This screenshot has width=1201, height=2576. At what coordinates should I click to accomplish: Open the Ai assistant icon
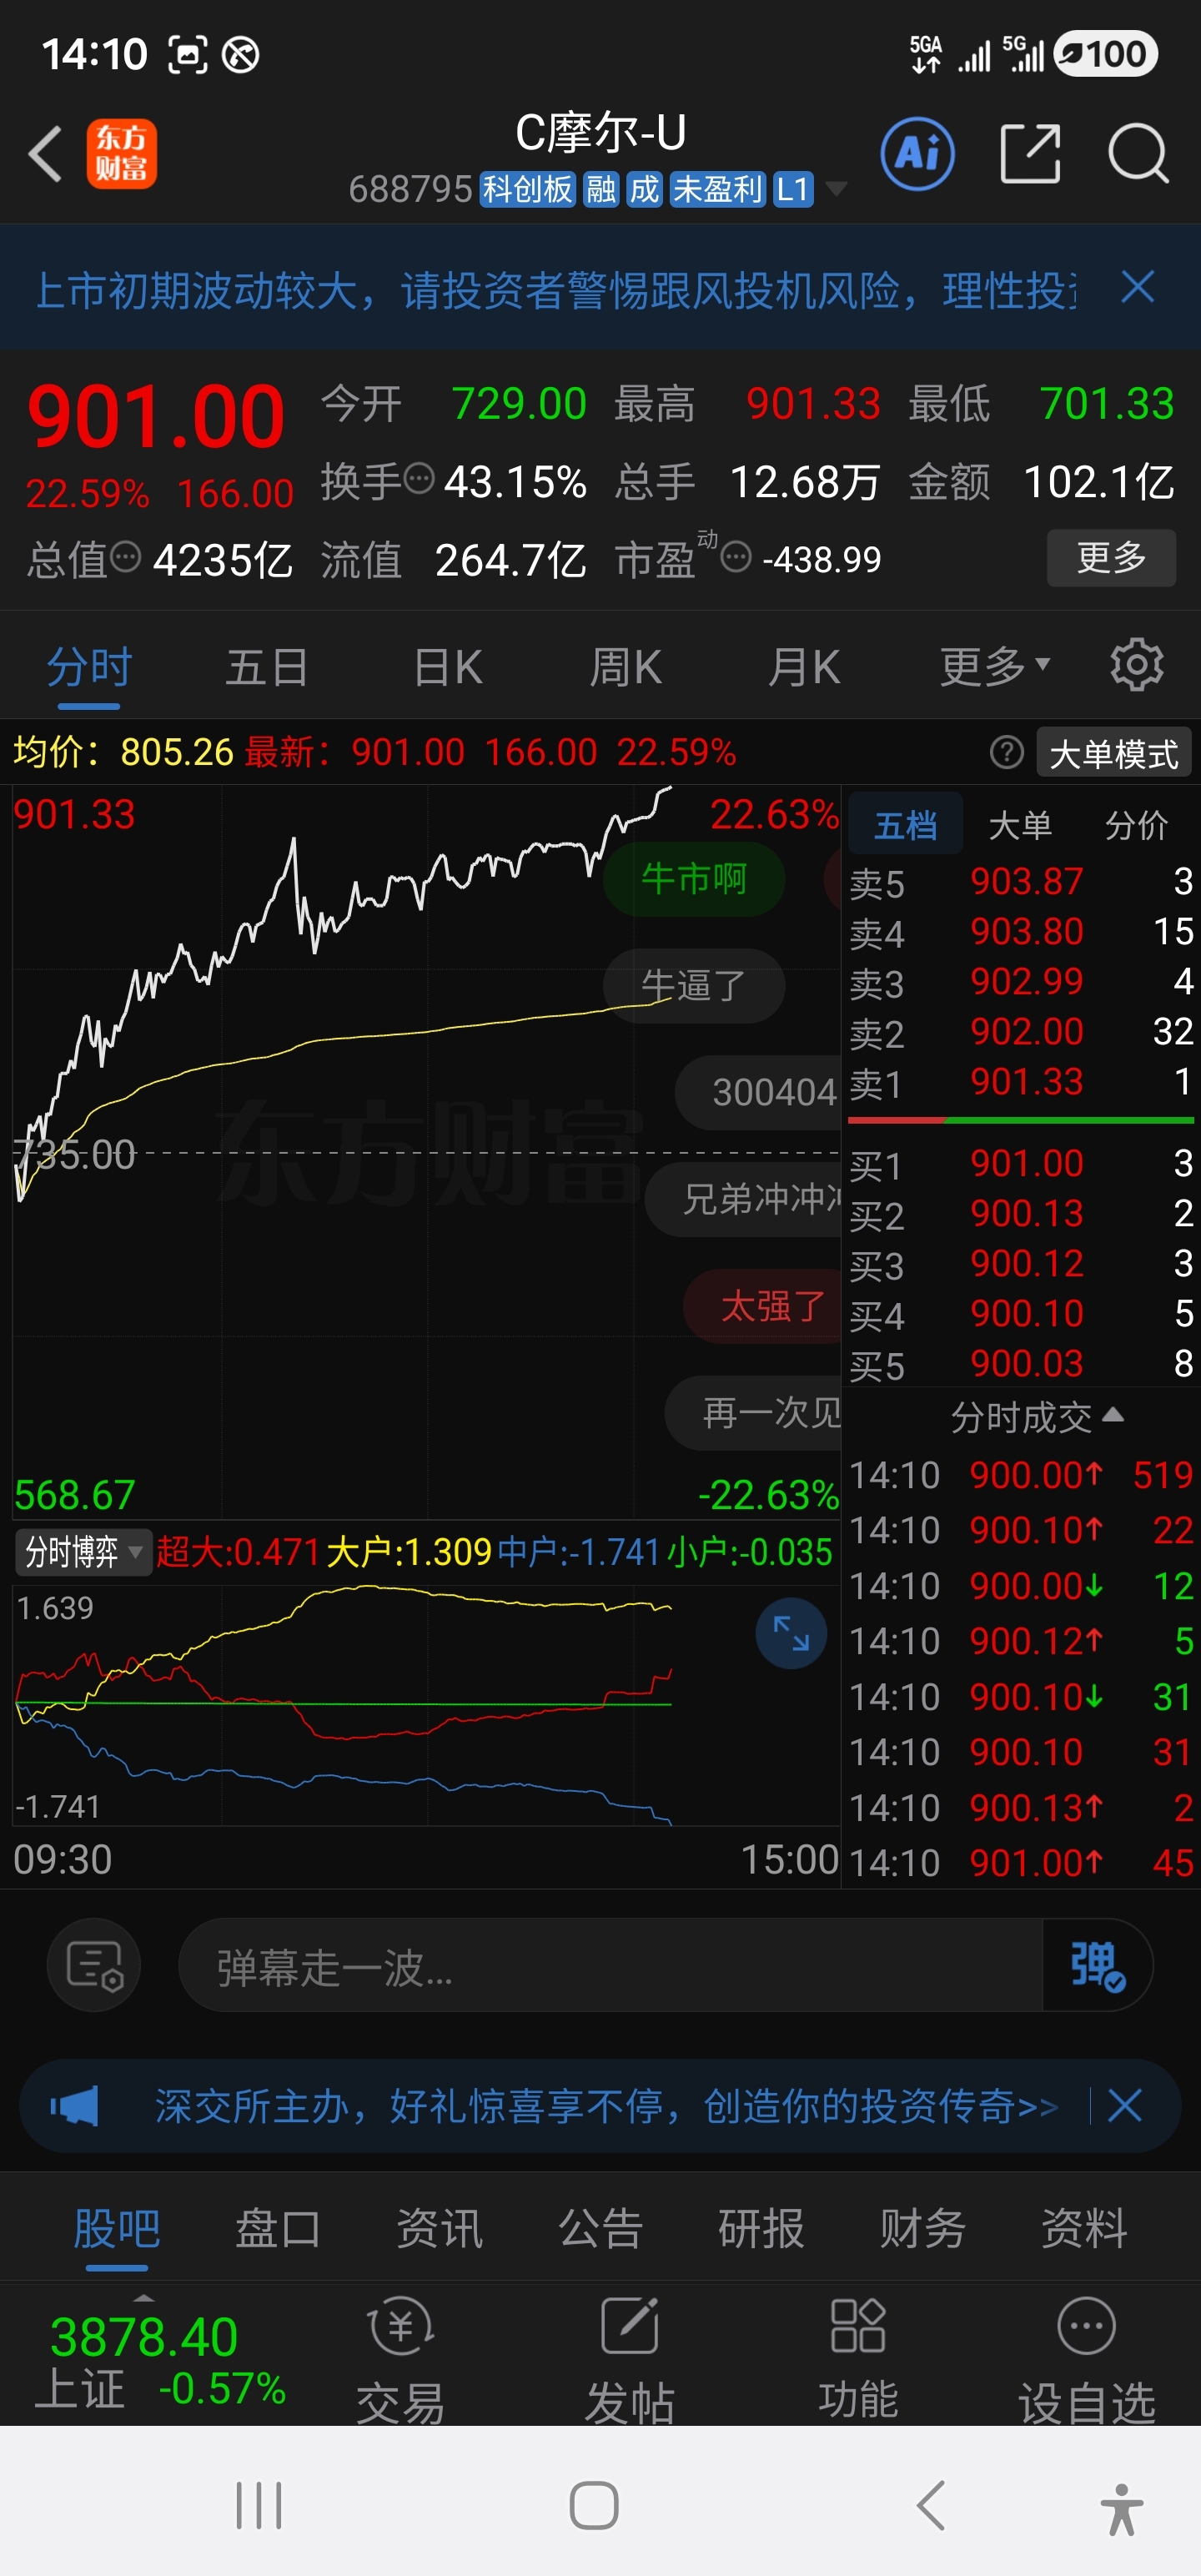click(917, 154)
